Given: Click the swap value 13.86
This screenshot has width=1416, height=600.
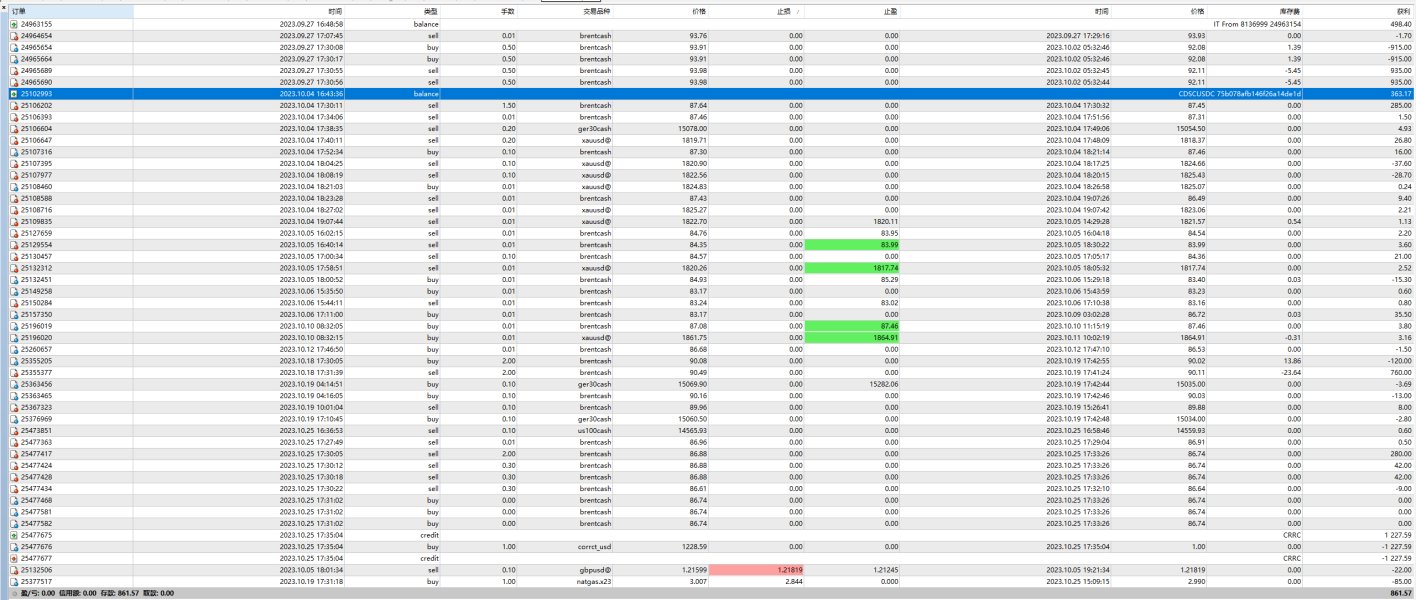Looking at the screenshot, I should click(x=1292, y=361).
